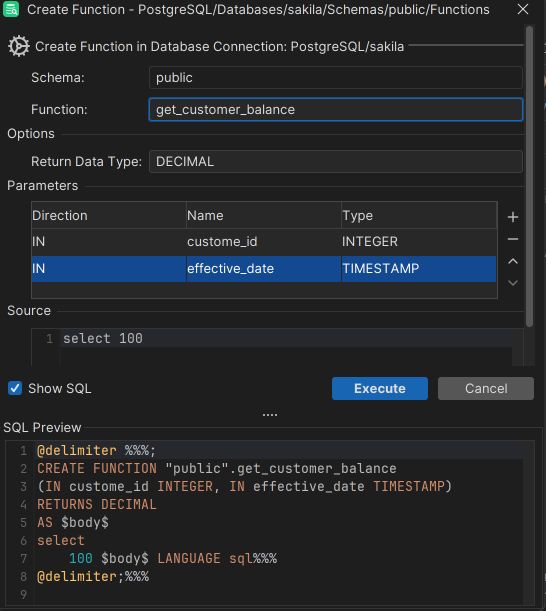Move selected parameter down
546x611 pixels.
(513, 283)
